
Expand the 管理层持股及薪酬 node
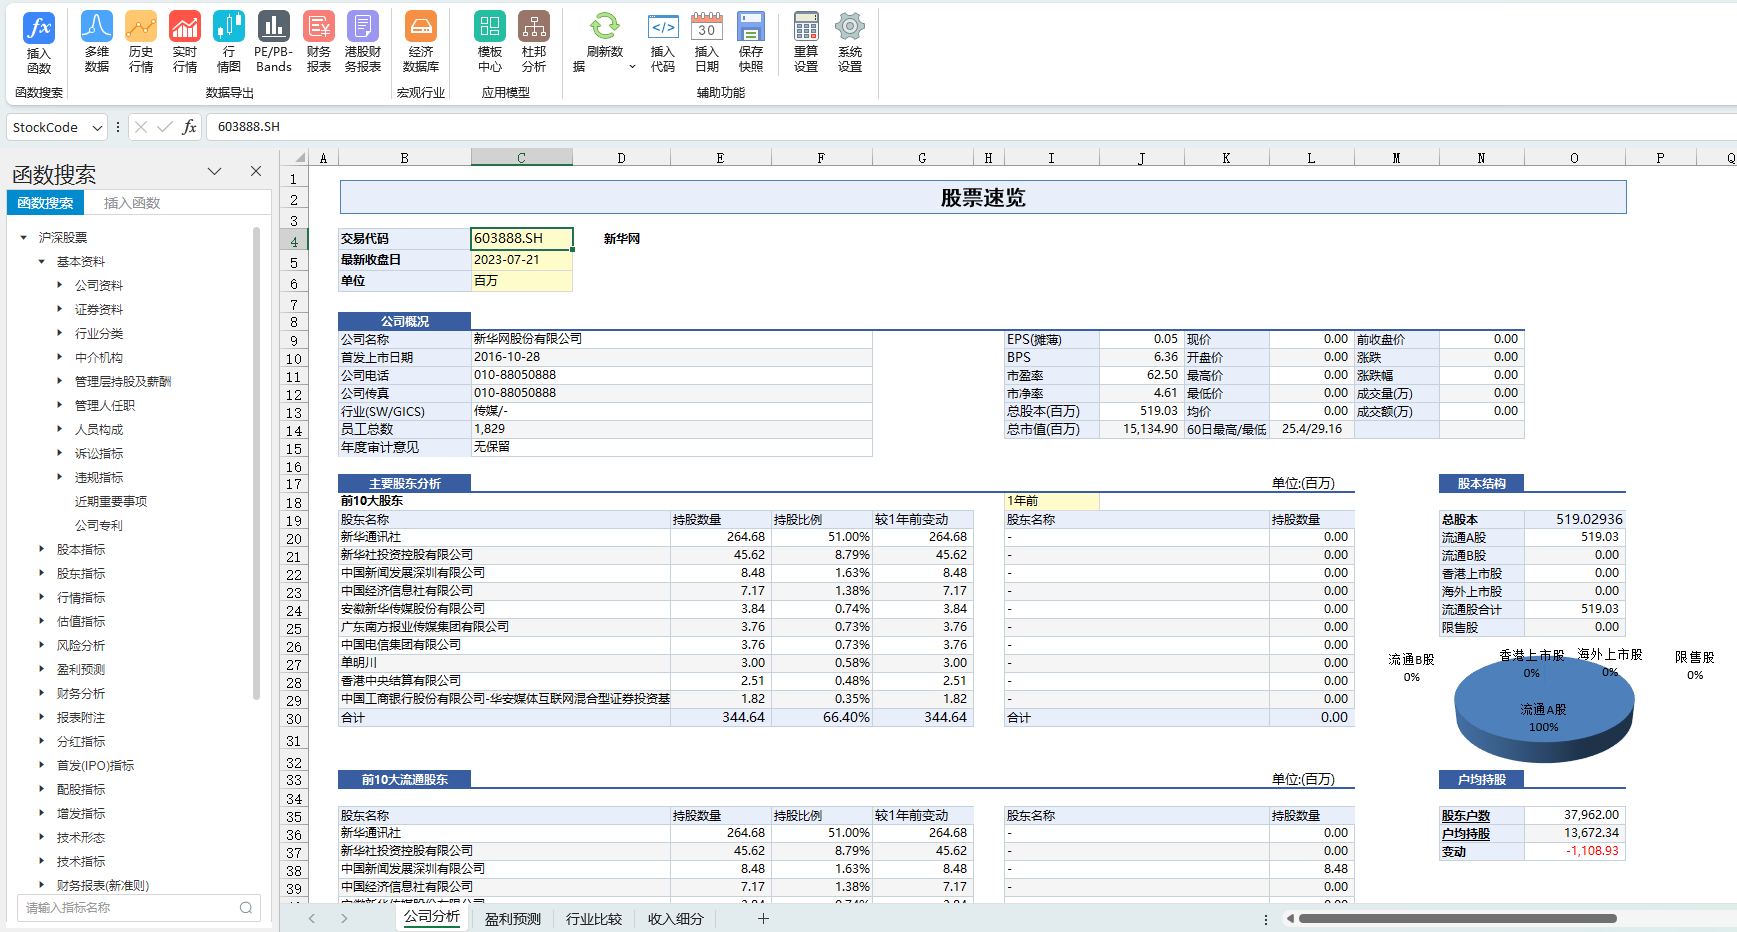[x=60, y=382]
